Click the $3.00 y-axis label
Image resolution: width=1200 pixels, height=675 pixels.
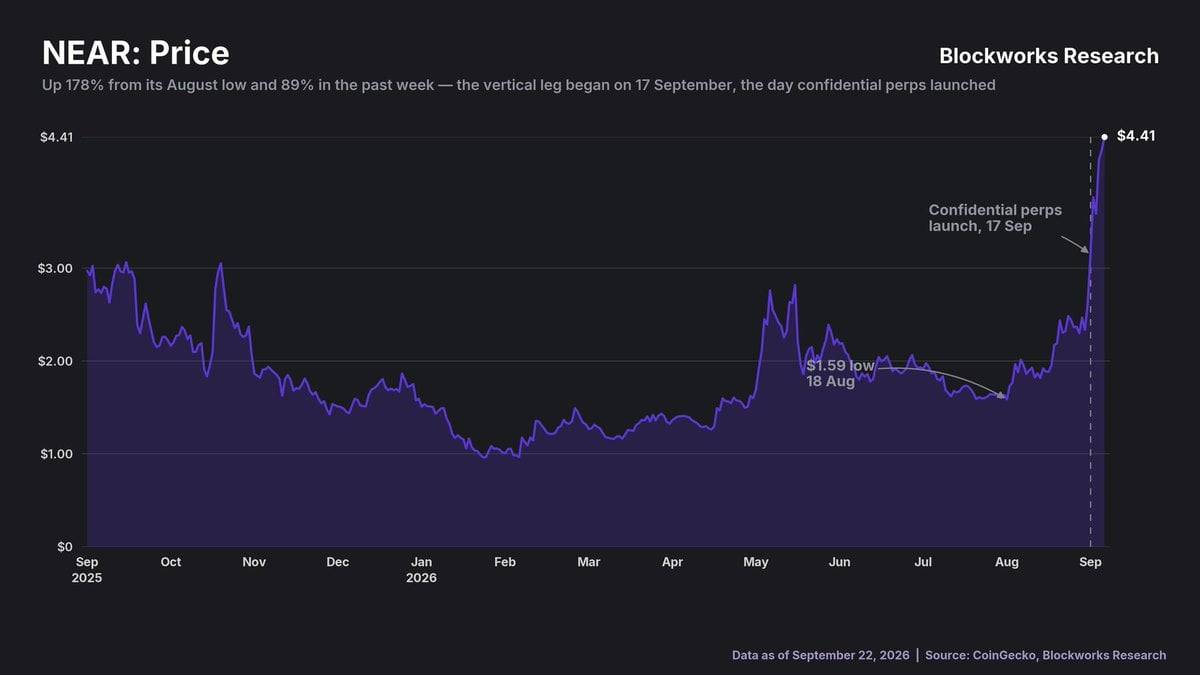[x=57, y=268]
